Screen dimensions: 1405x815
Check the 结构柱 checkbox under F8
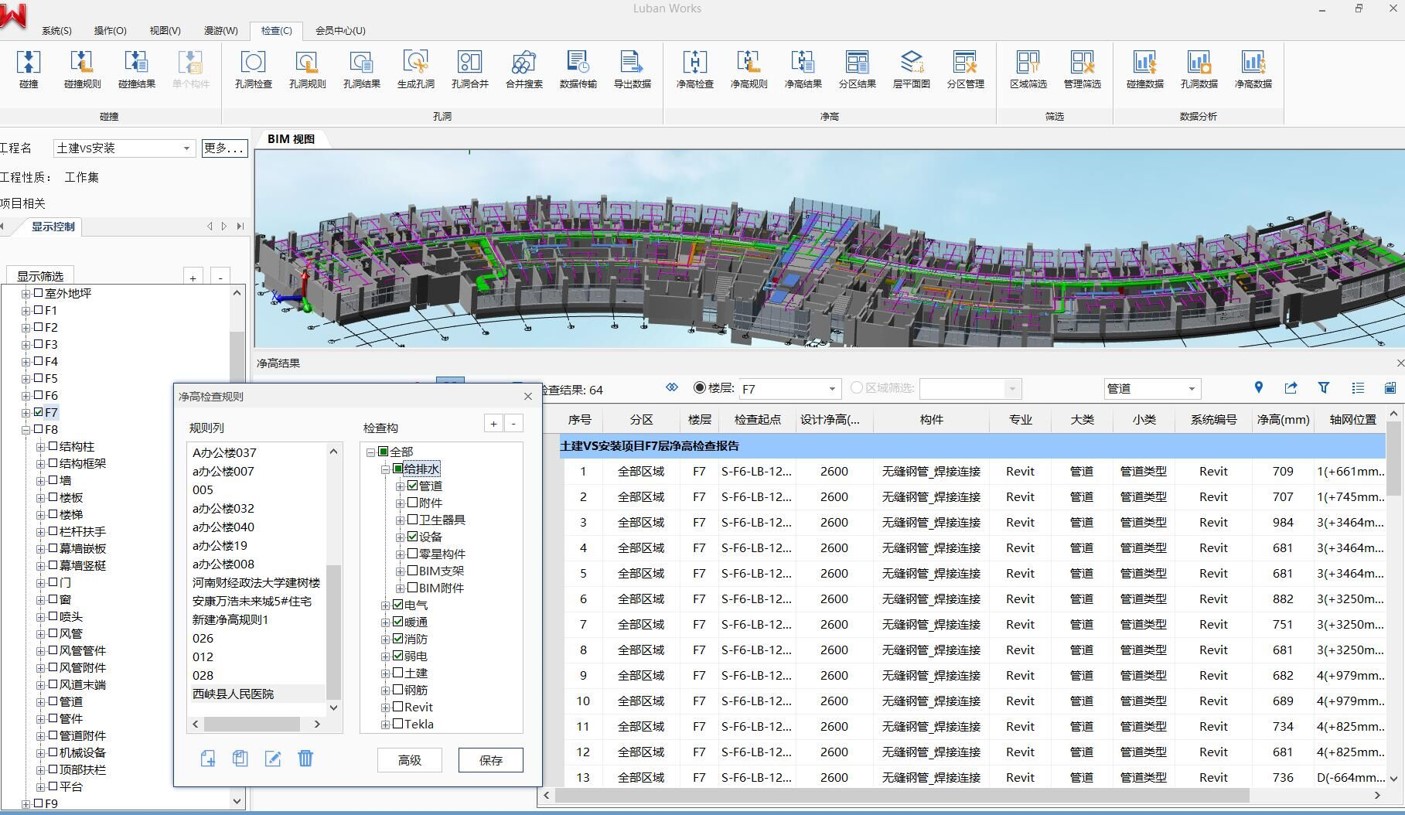click(x=54, y=446)
